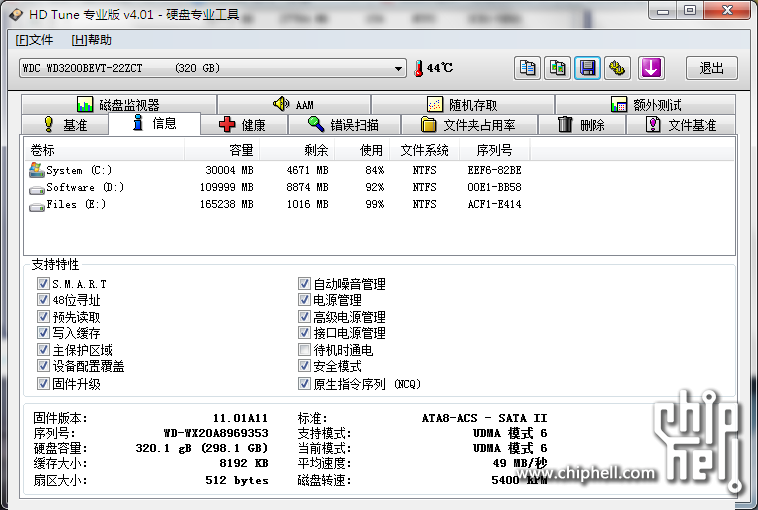Toggle the 设备配置覆盖 checkbox

43,366
